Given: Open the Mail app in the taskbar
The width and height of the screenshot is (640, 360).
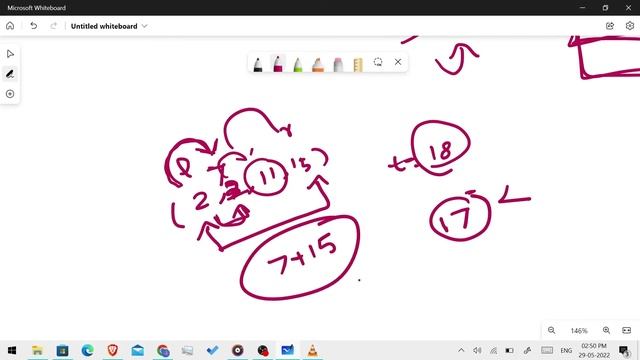Looking at the screenshot, I should 138,350.
